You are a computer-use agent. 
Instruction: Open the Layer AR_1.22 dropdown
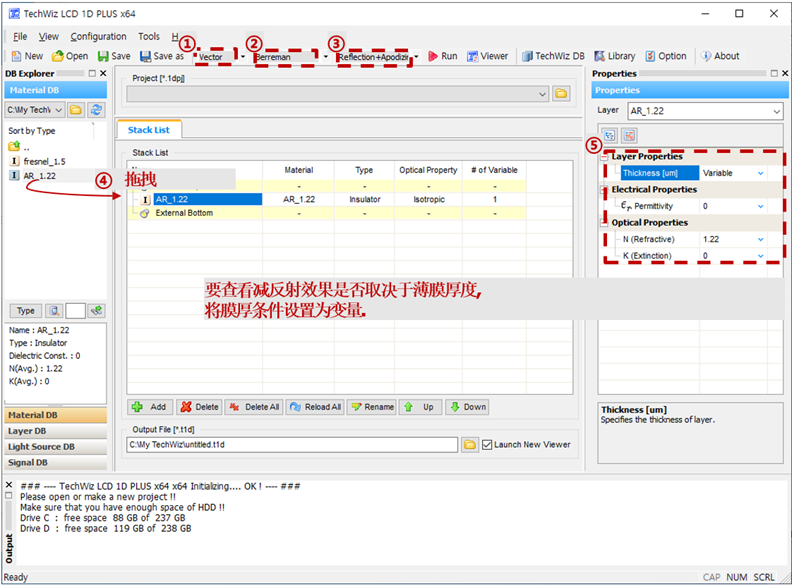(x=705, y=111)
